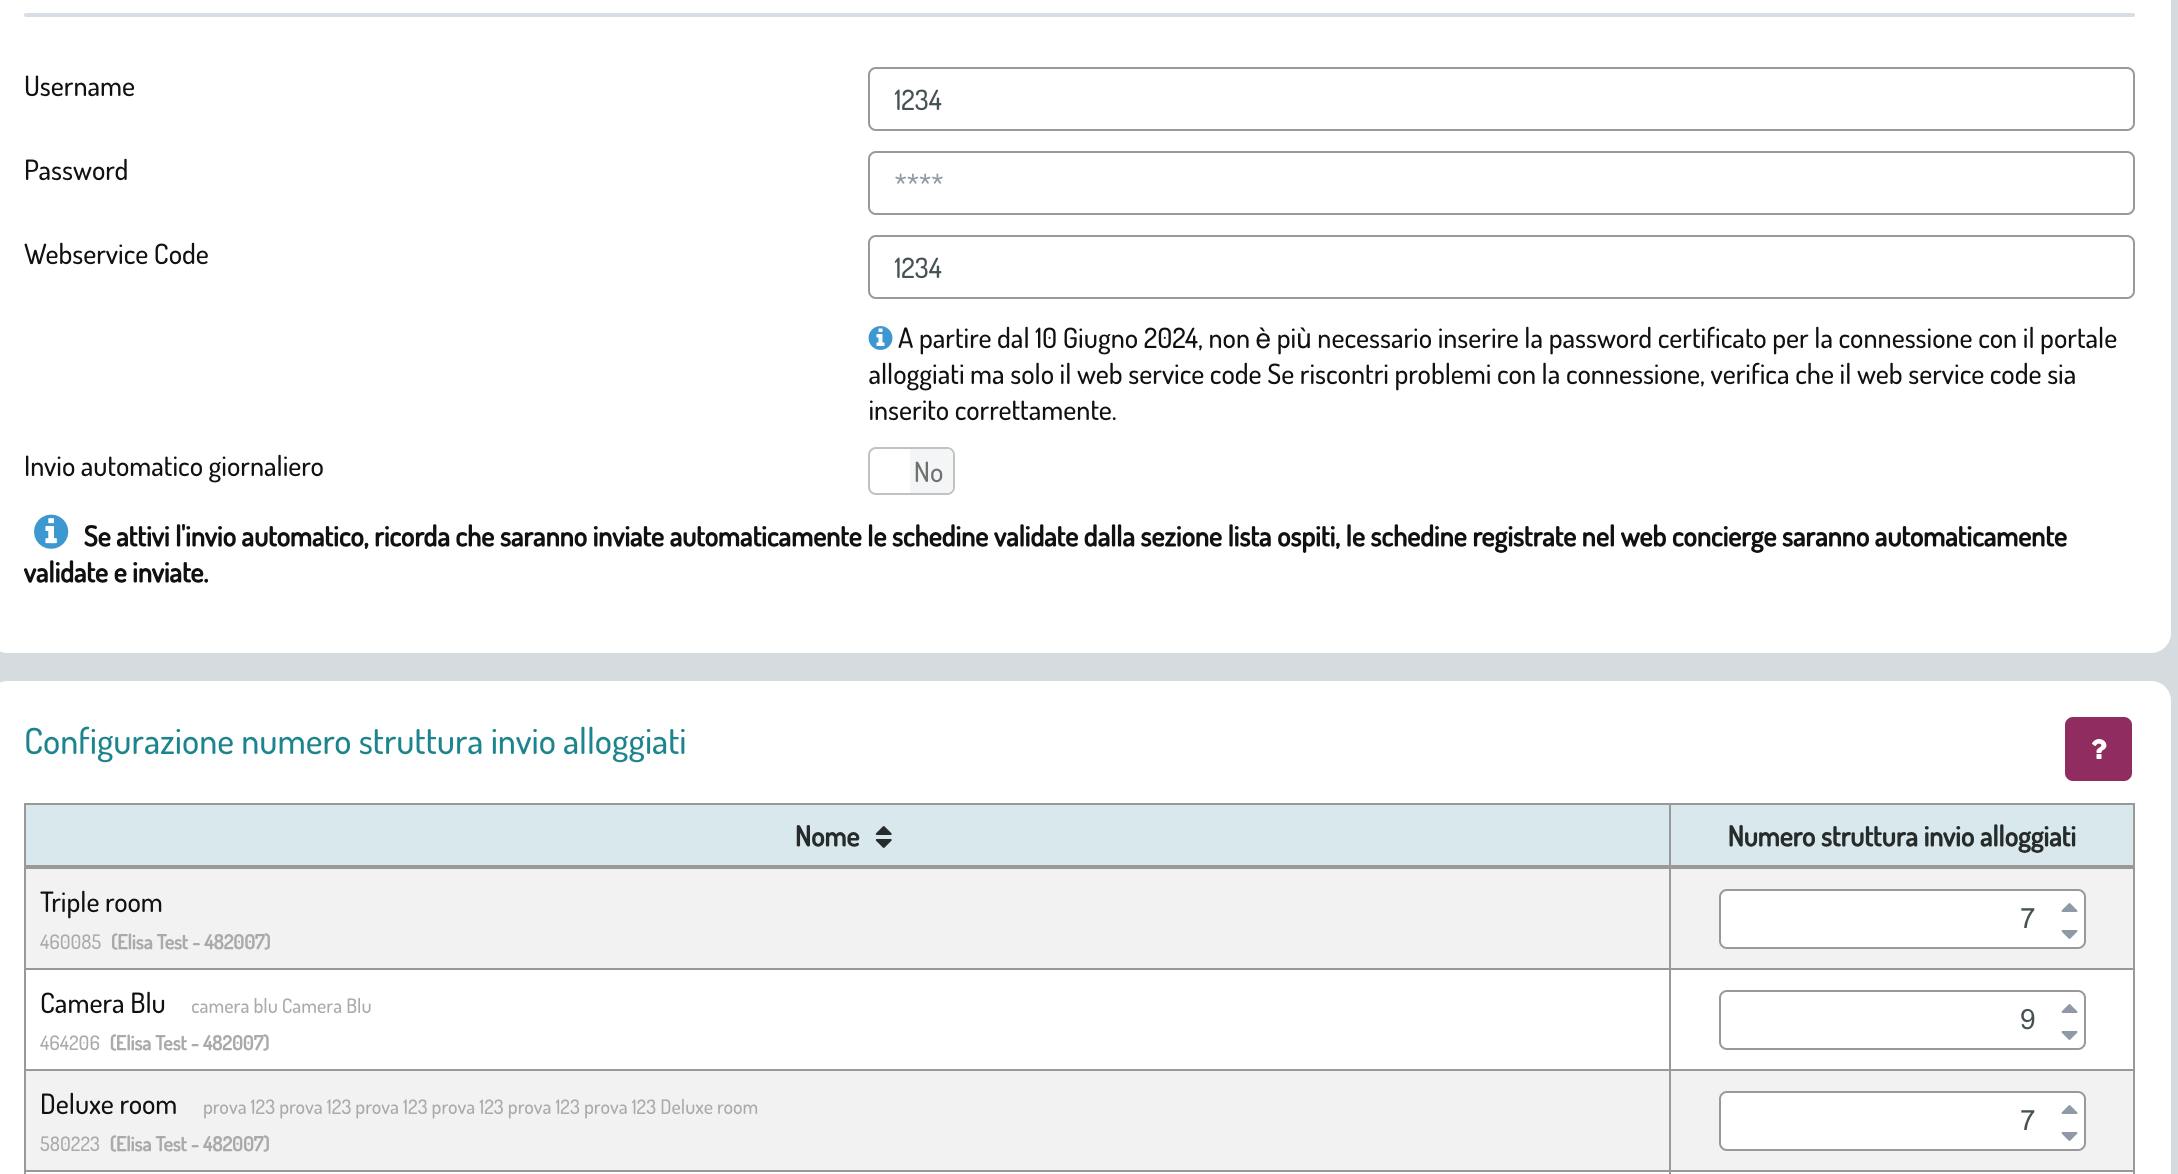
Task: Select the Camera Blu number field
Action: point(1880,1020)
